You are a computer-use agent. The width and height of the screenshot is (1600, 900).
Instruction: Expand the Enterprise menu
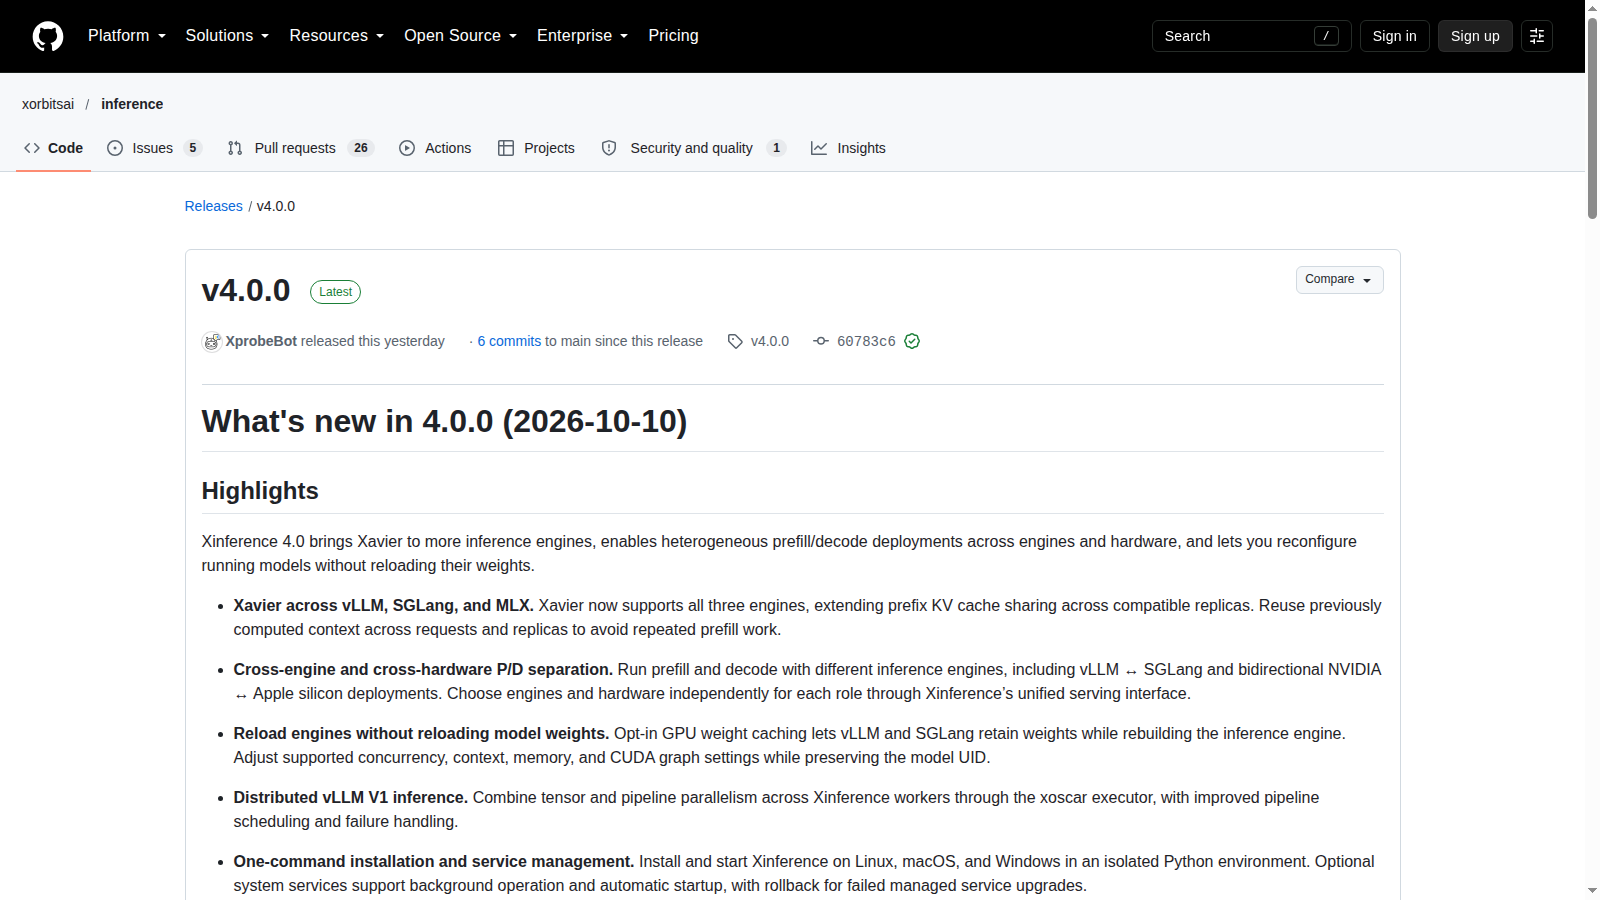583,36
